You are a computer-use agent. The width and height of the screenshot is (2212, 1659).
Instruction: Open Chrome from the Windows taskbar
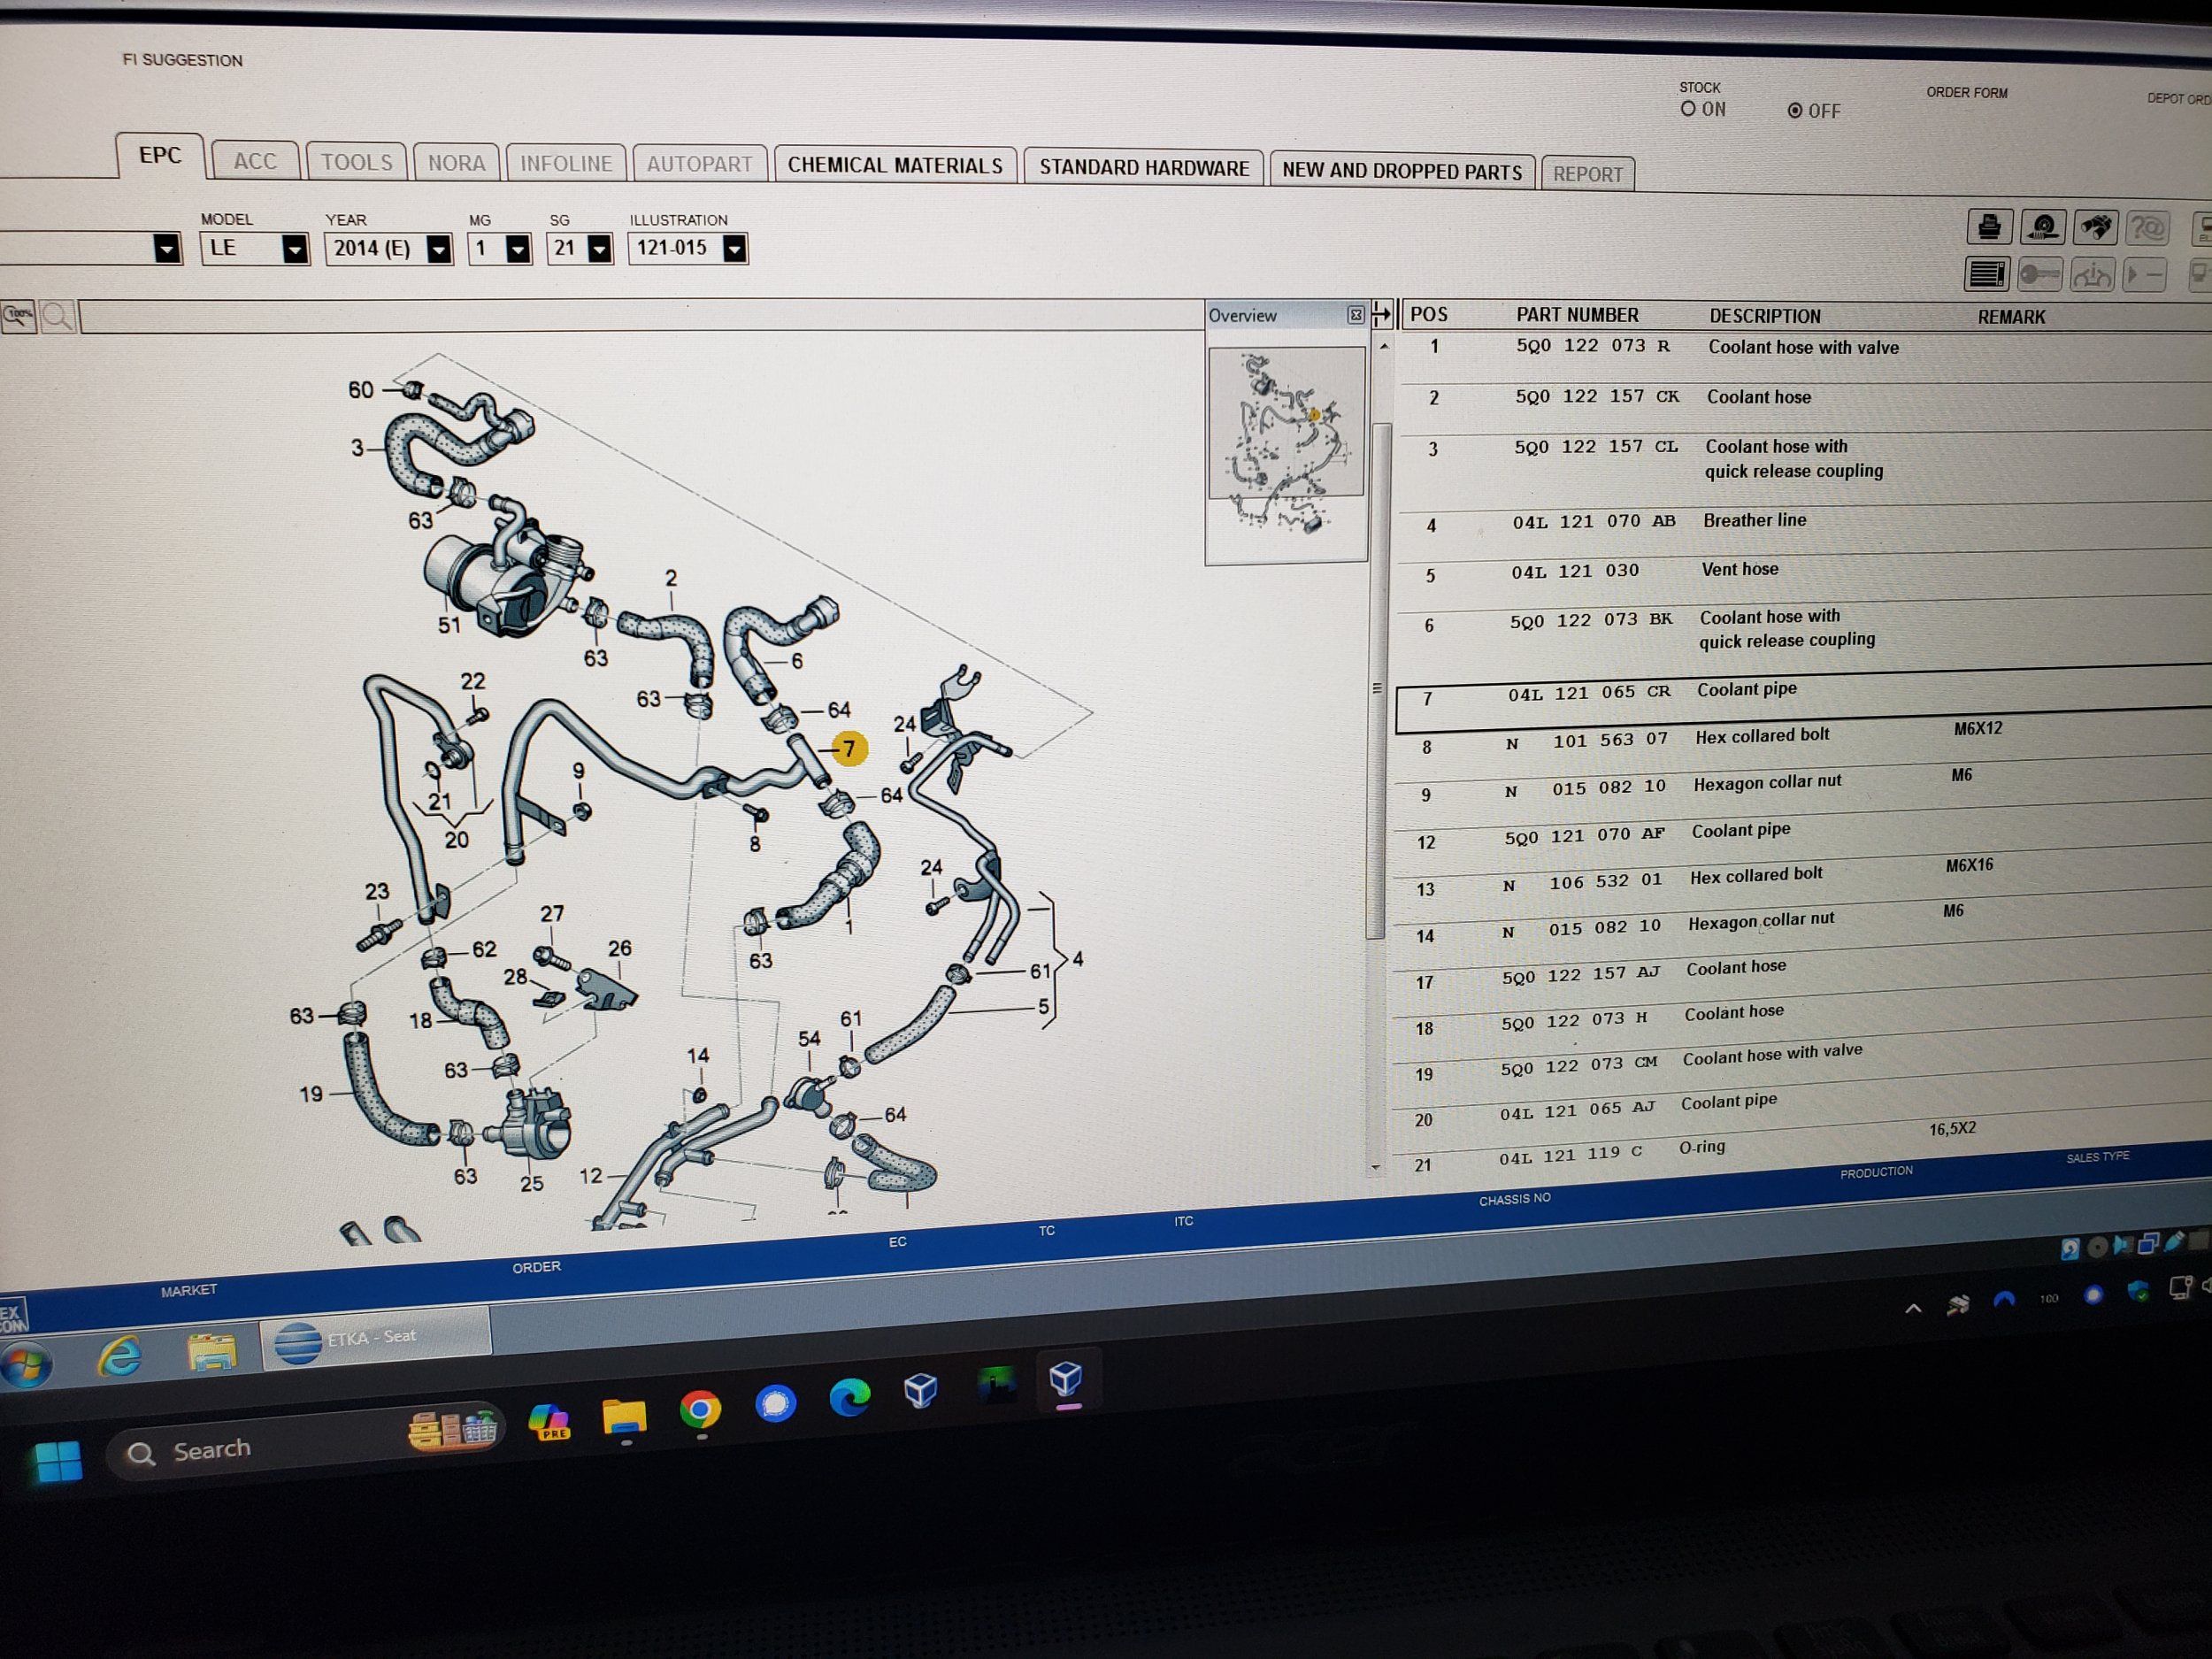pyautogui.click(x=700, y=1410)
